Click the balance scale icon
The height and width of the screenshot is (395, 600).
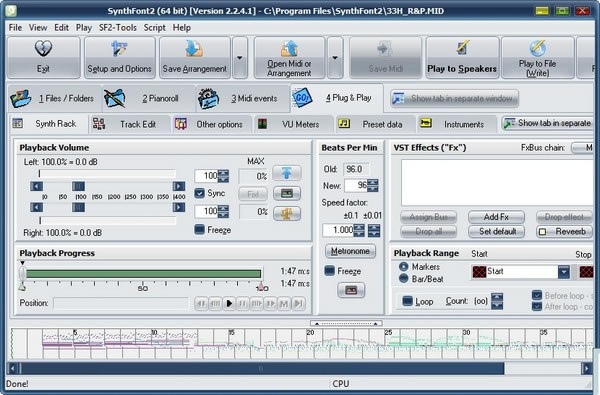(287, 214)
